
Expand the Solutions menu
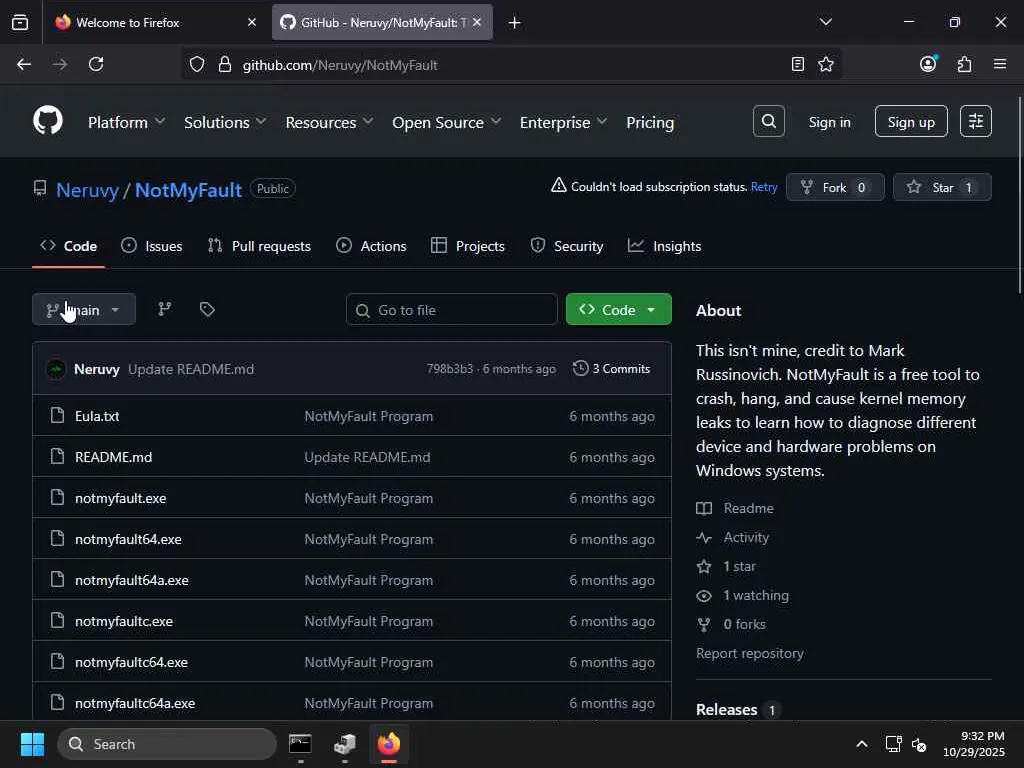point(225,122)
